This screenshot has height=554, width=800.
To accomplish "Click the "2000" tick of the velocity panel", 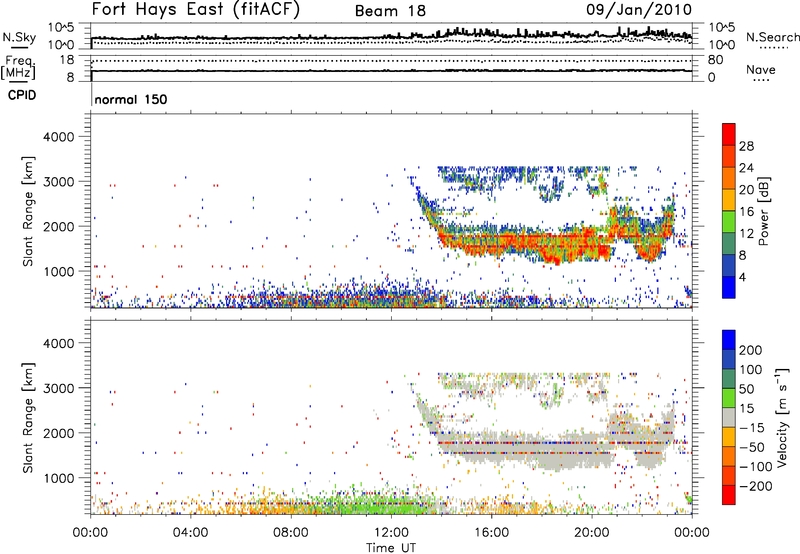I will 59,433.
